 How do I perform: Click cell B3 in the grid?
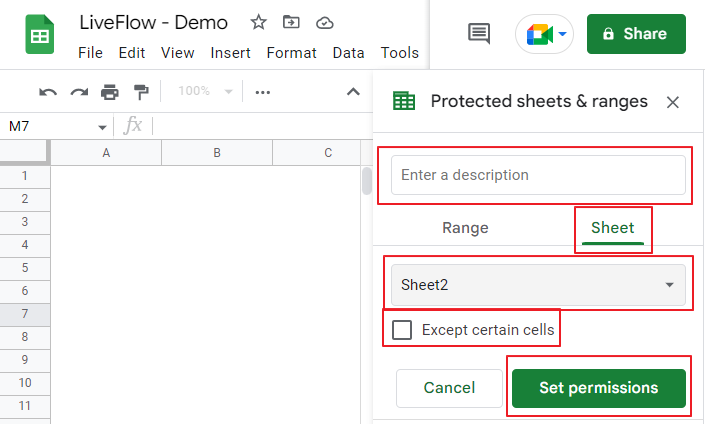pos(217,222)
